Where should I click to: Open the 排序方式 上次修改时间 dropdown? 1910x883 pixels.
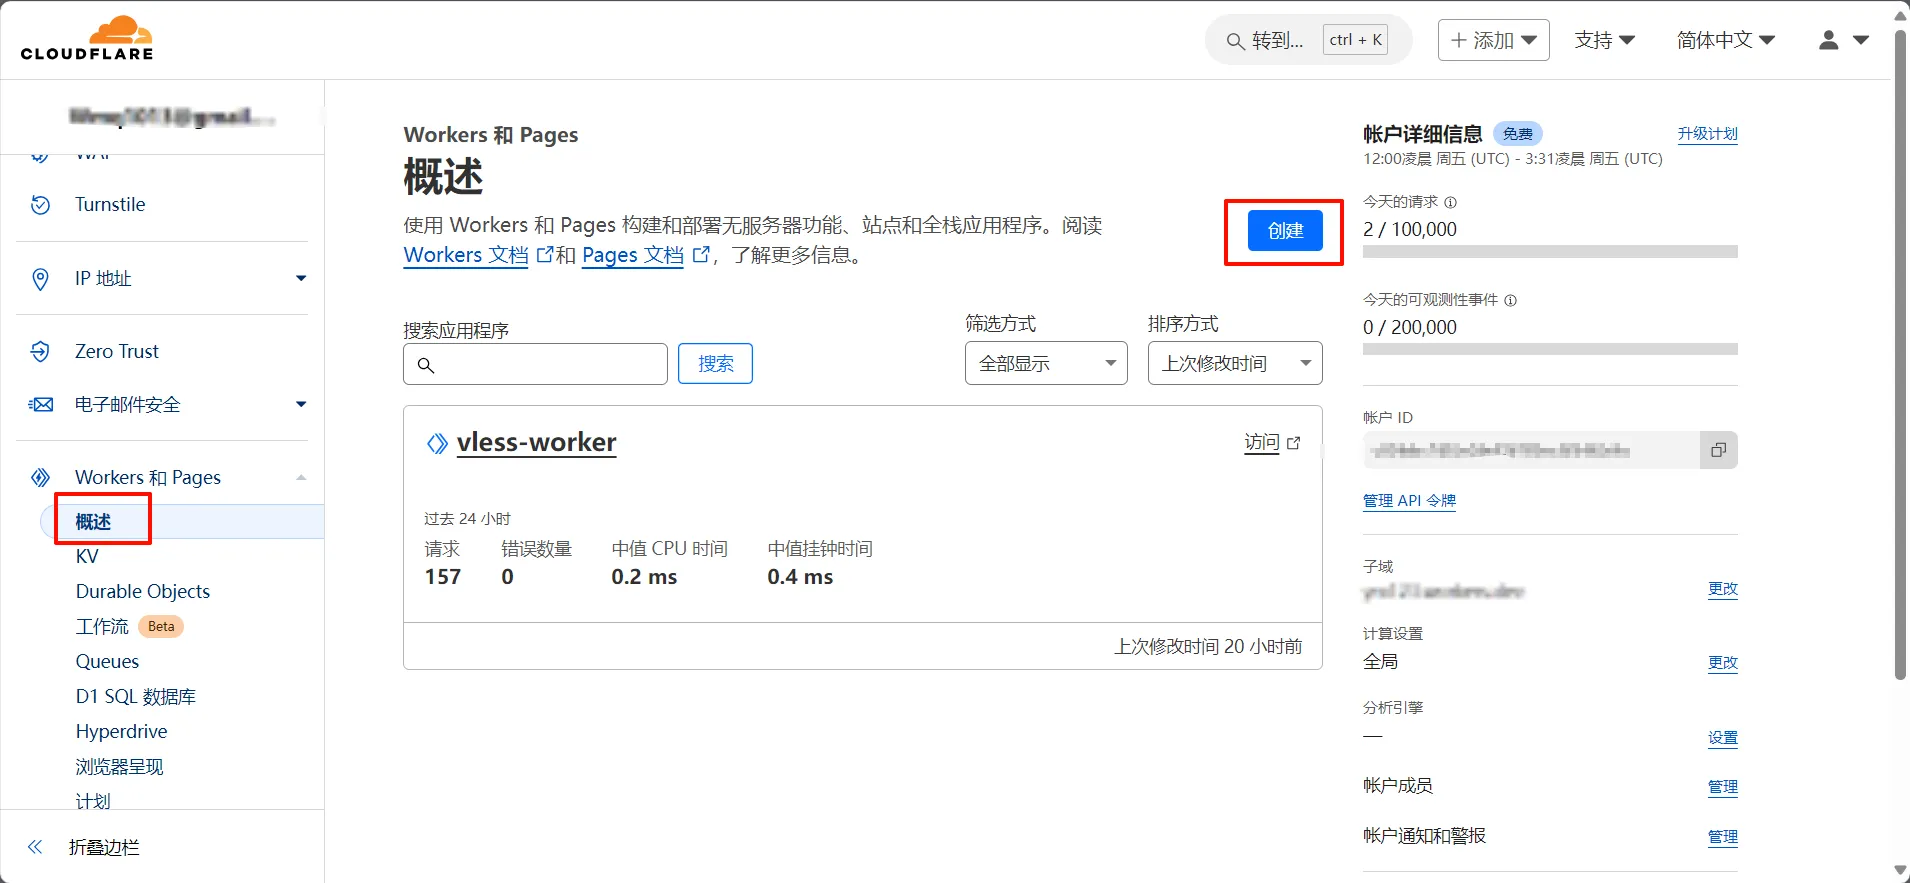click(1234, 363)
